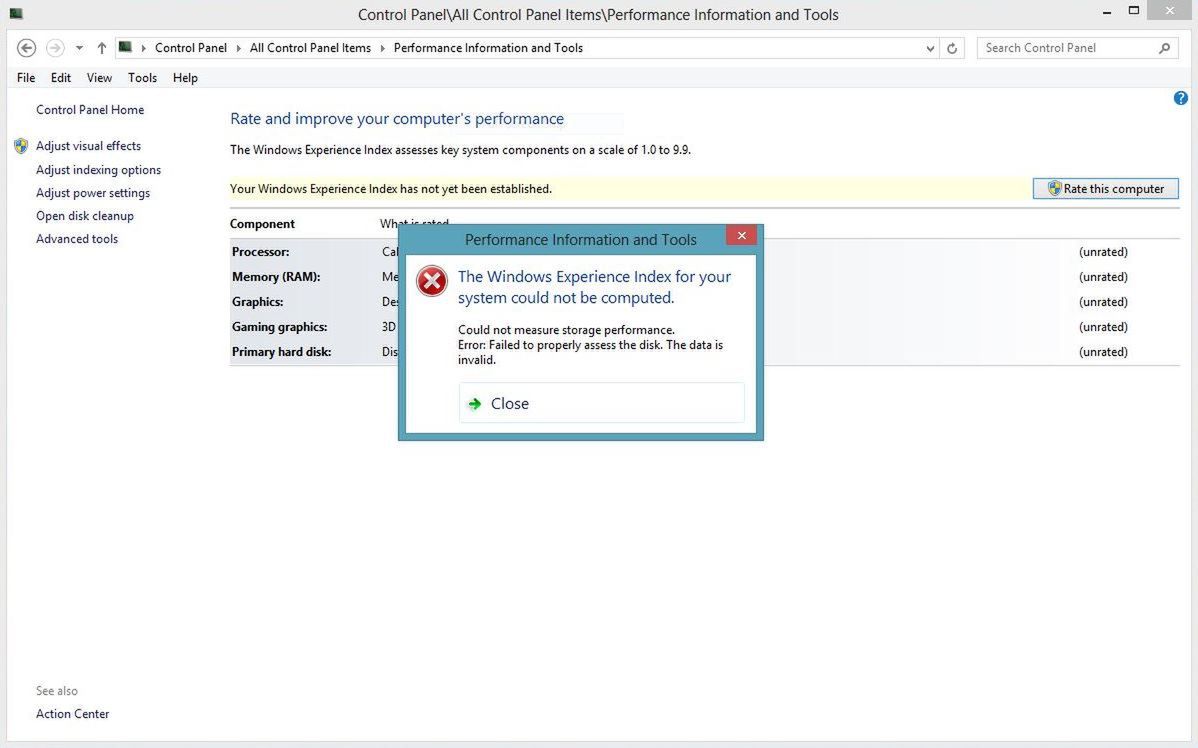Click the blue help question mark icon
Image resolution: width=1198 pixels, height=748 pixels.
click(1180, 98)
